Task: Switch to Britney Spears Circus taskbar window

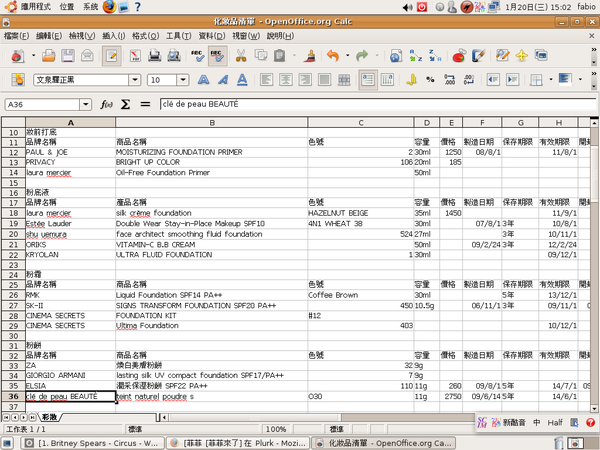Action: tap(92, 443)
